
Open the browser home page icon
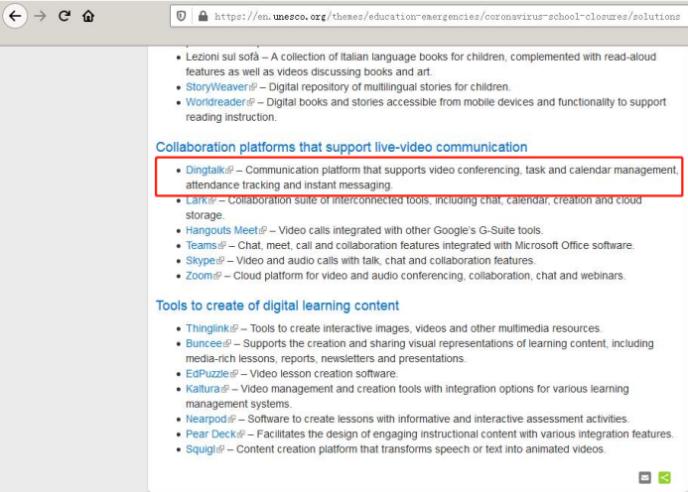[x=88, y=16]
